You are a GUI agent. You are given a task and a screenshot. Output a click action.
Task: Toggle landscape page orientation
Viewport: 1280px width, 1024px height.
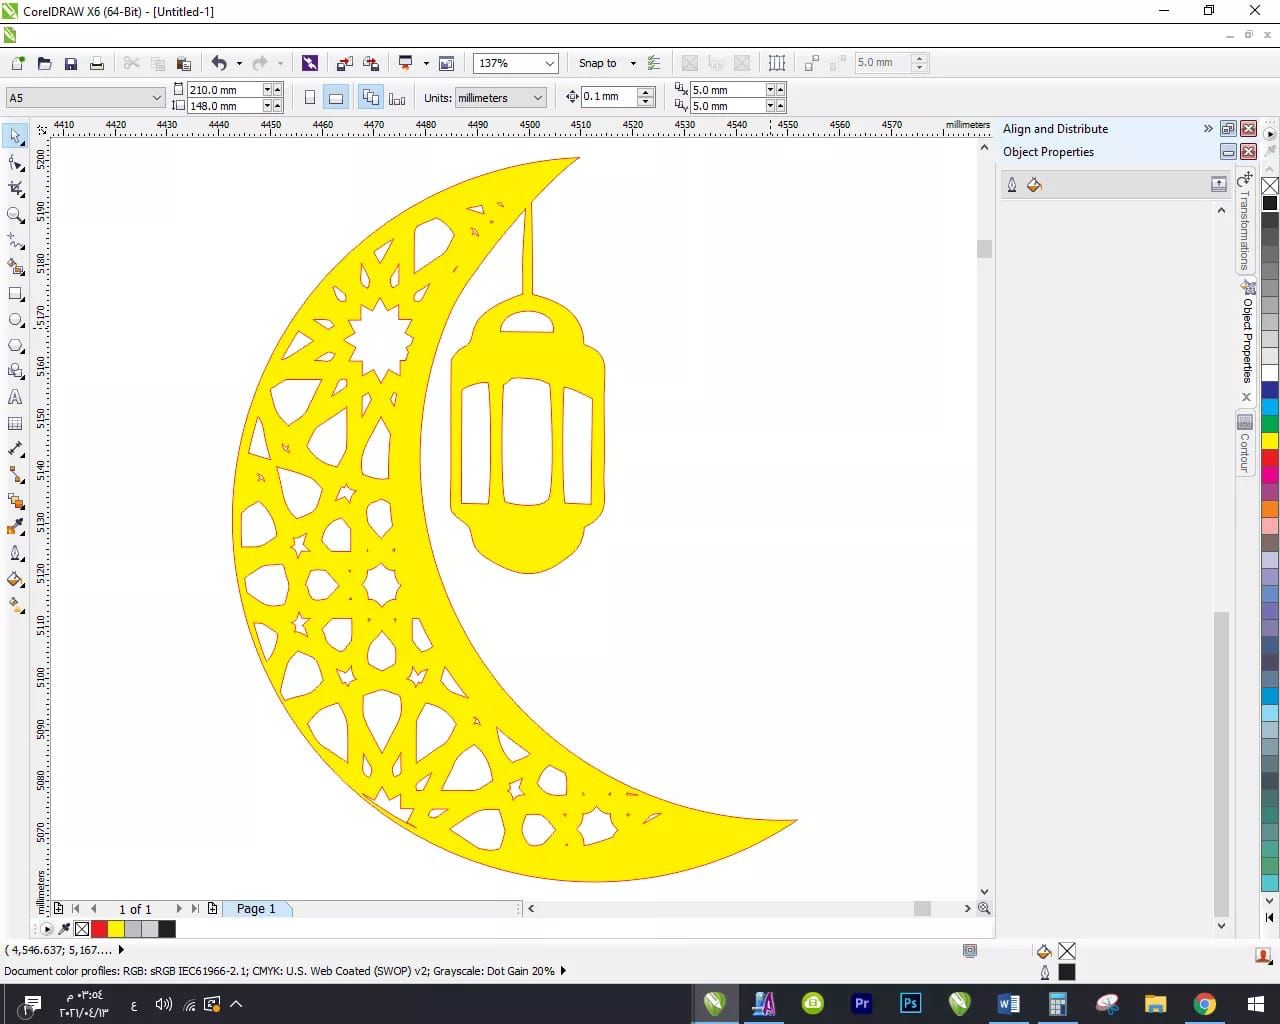click(x=336, y=97)
